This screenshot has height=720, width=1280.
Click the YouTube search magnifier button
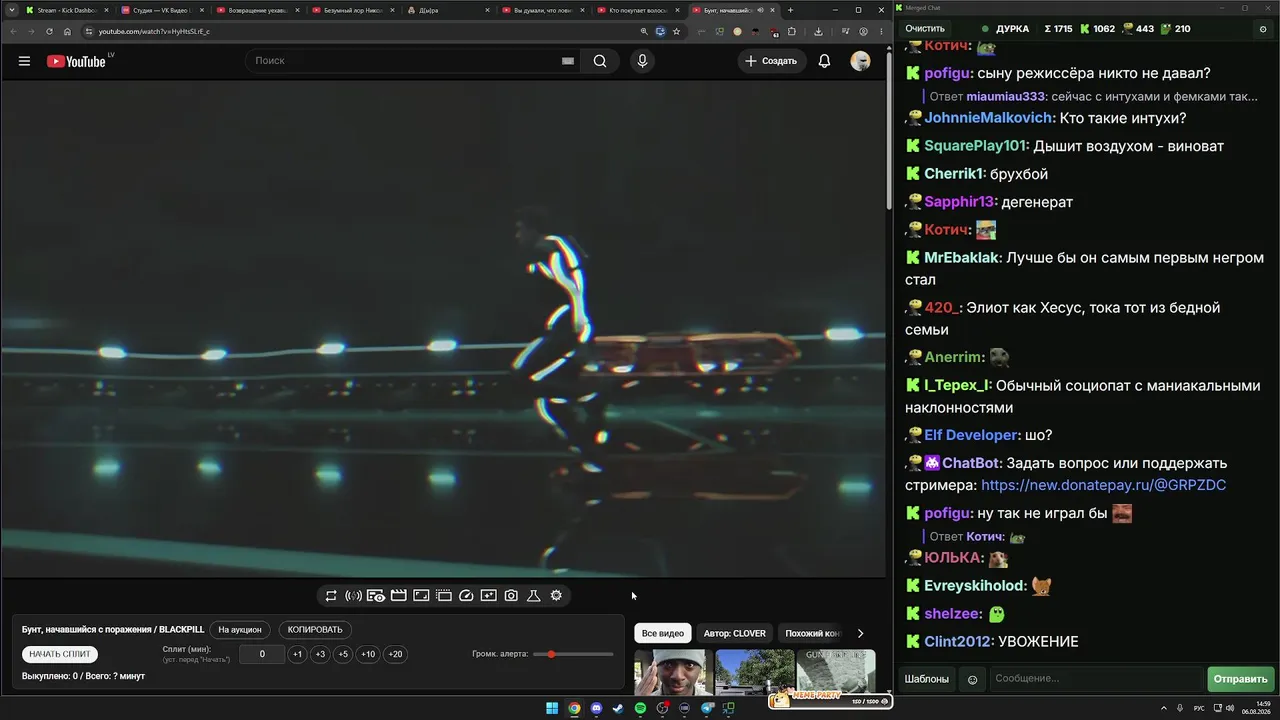pos(600,61)
